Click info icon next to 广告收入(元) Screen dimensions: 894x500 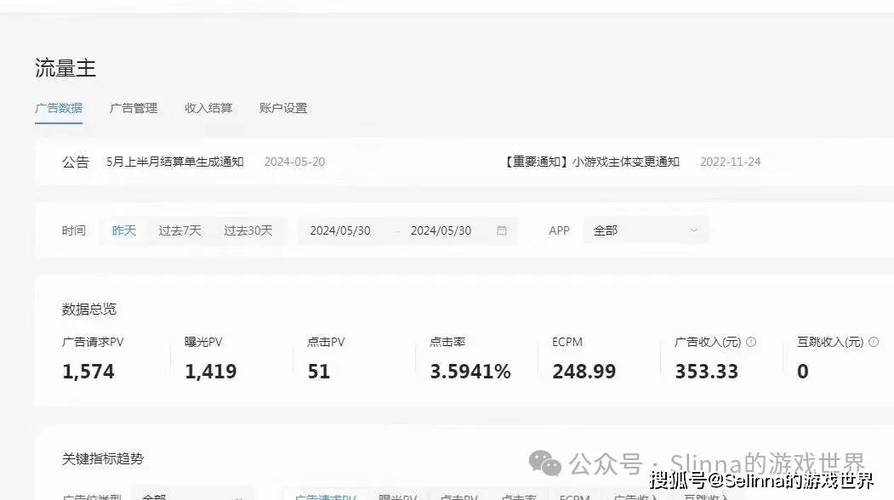[x=751, y=342]
